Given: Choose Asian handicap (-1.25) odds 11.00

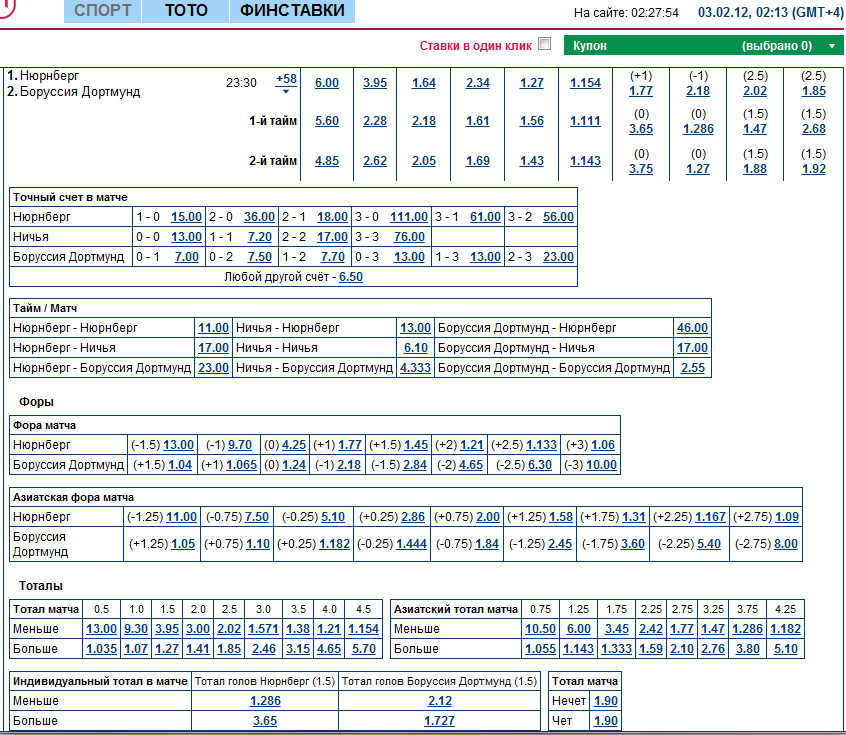Looking at the screenshot, I should 181,517.
